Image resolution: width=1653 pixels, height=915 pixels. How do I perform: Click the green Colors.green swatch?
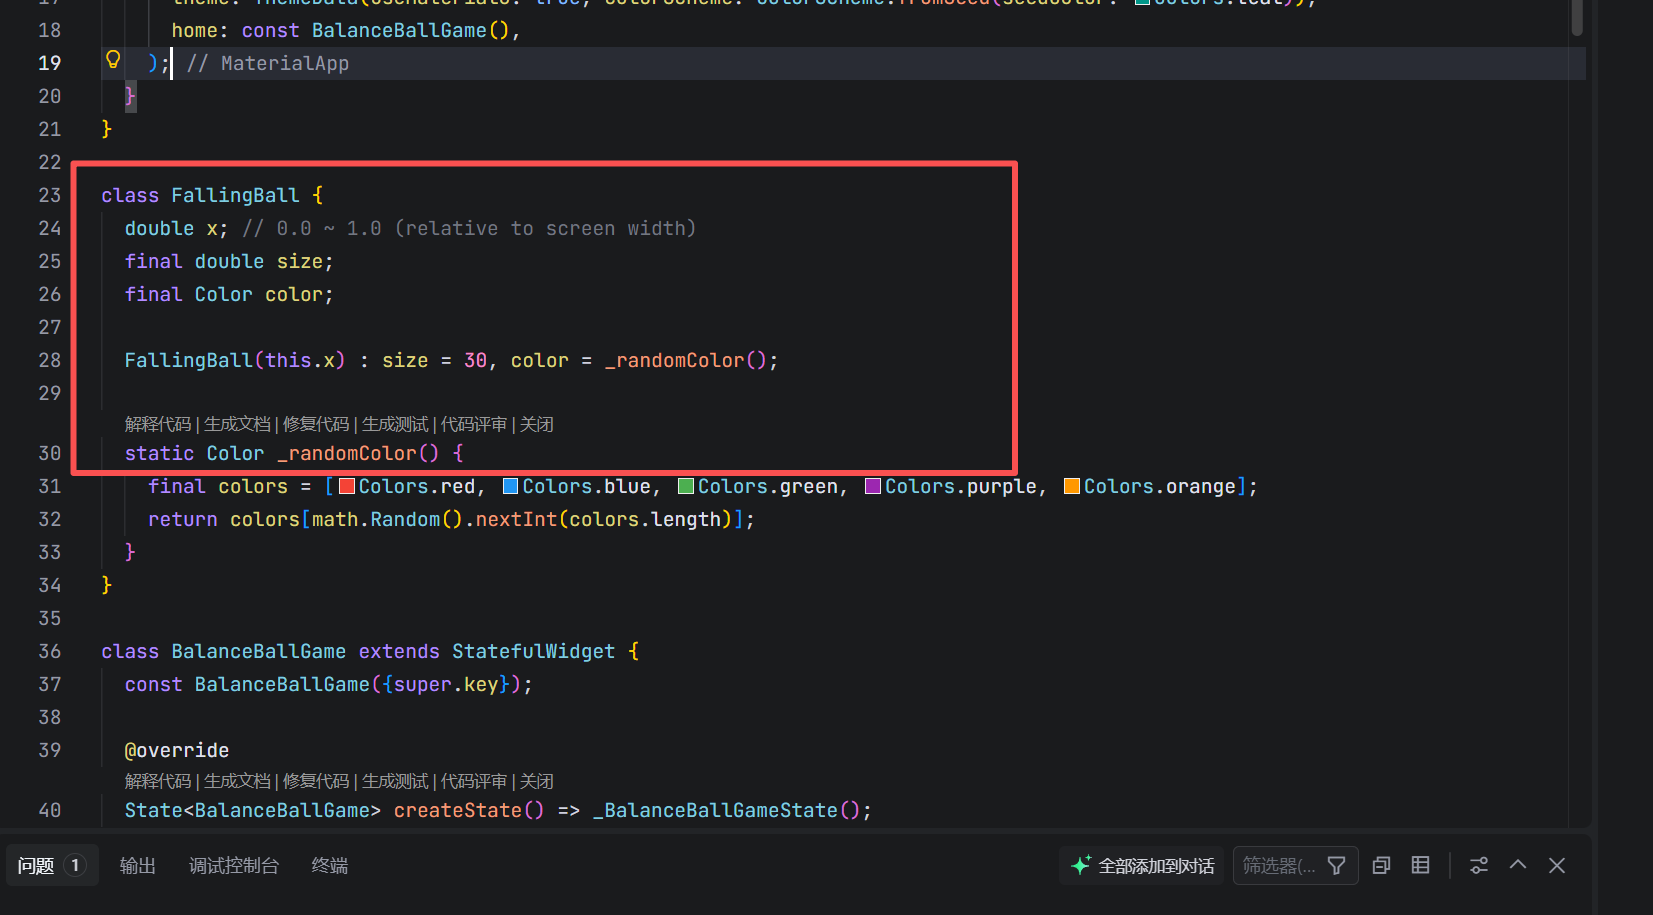click(686, 486)
